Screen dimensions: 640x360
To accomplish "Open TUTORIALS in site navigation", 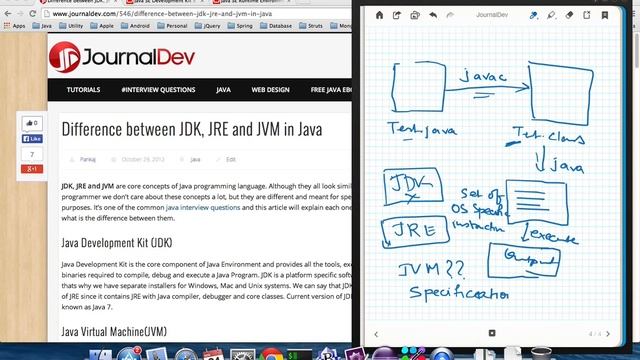I will 83,90.
